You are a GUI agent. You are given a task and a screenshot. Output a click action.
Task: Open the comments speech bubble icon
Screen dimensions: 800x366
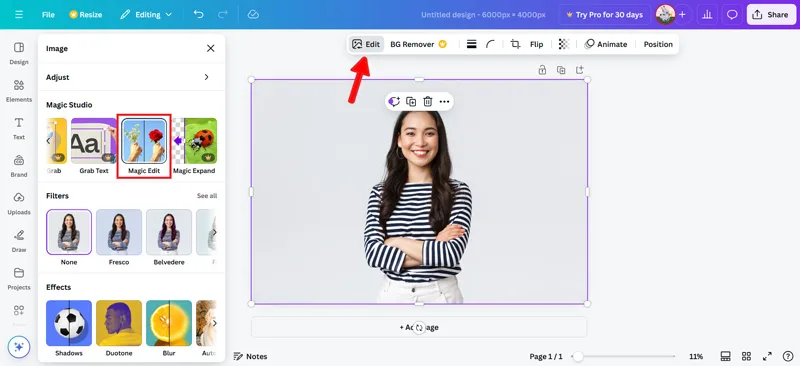pyautogui.click(x=732, y=15)
